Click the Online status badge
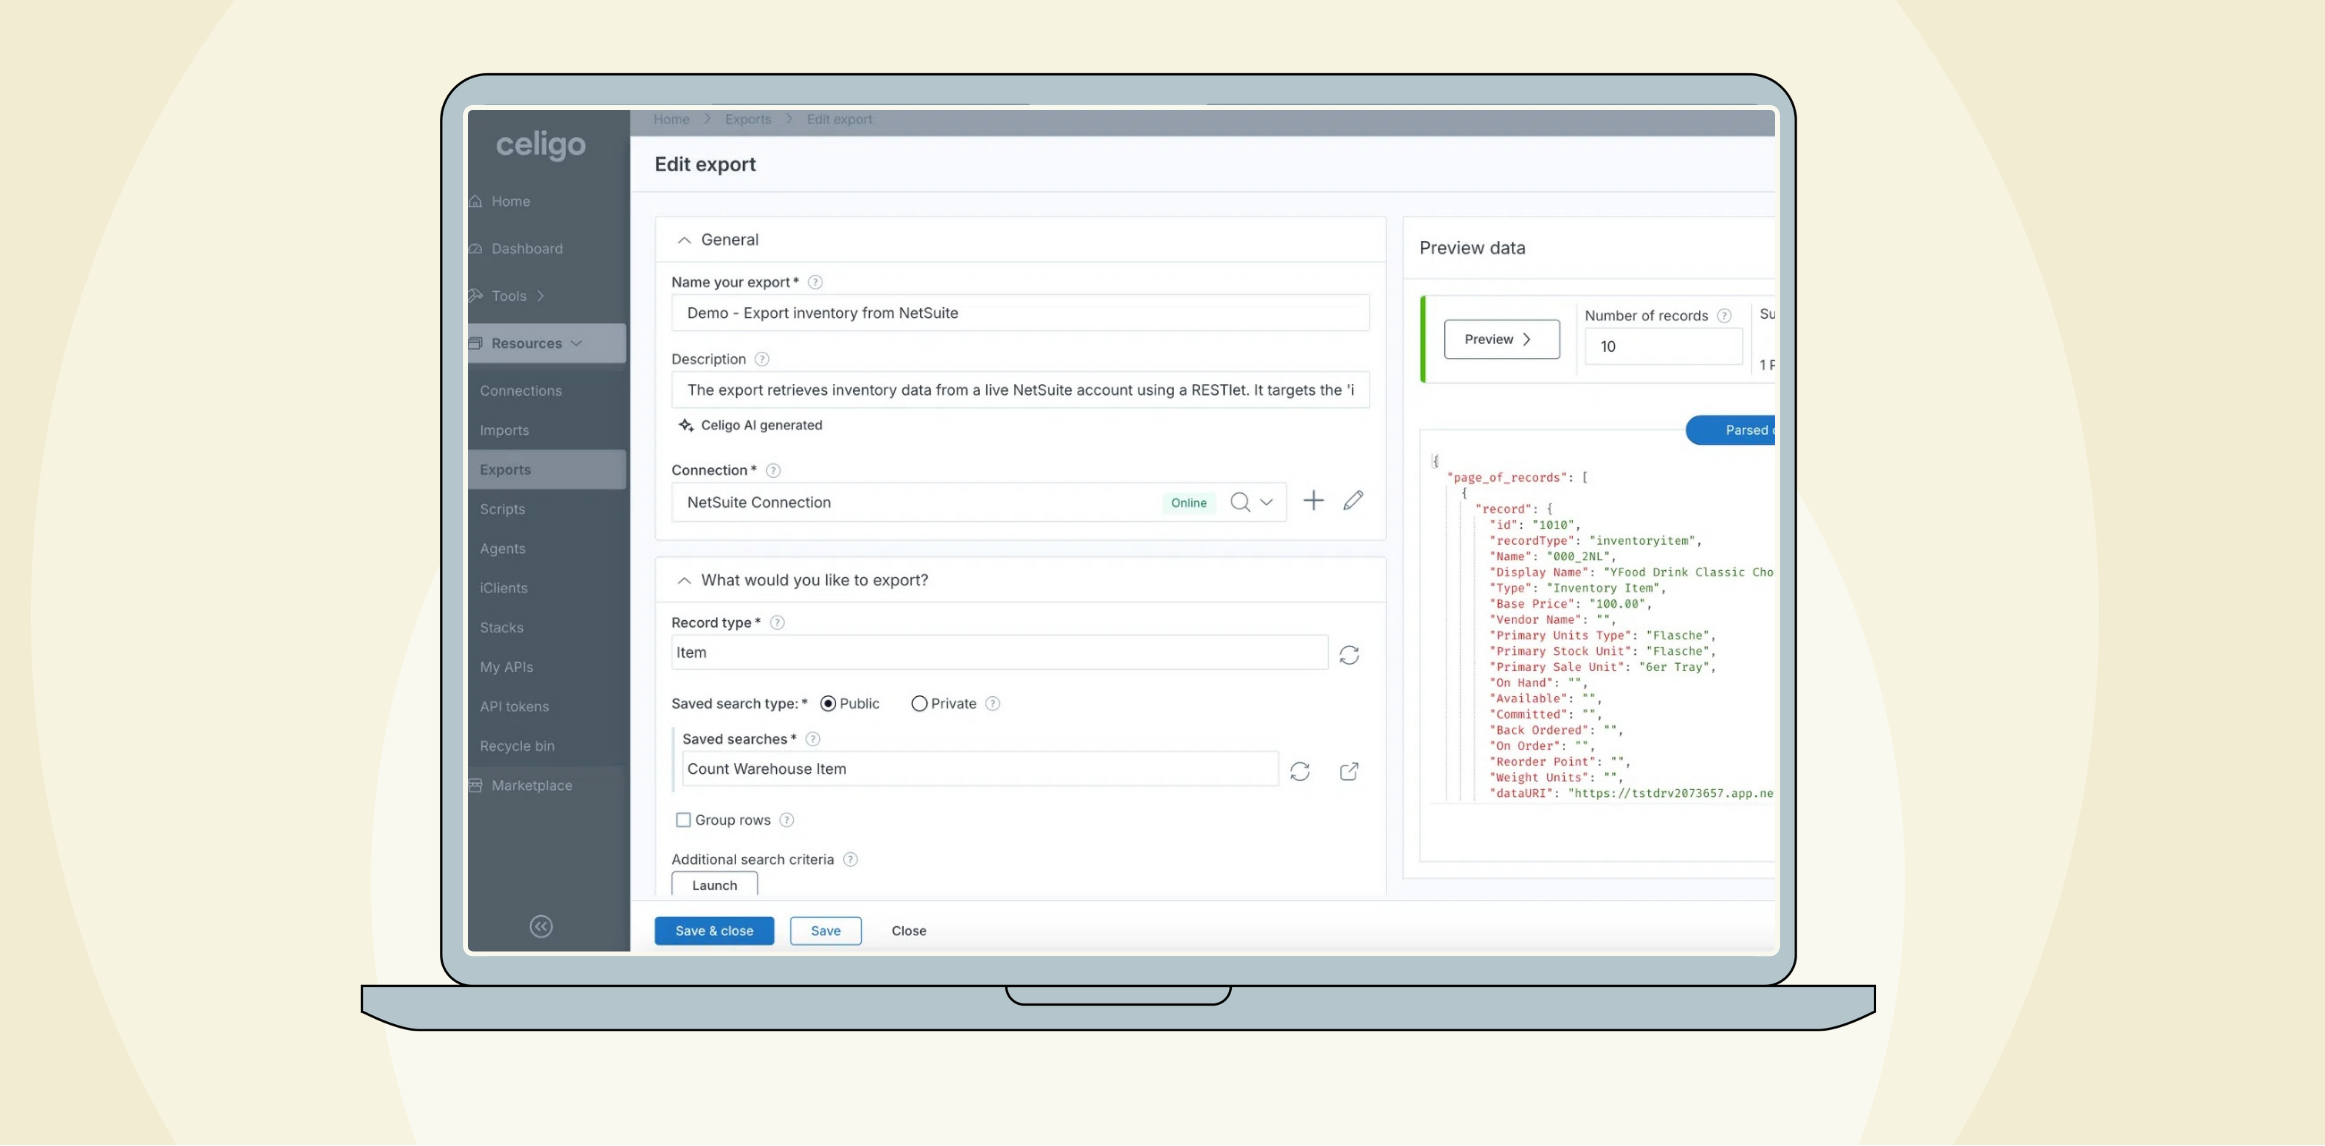Image resolution: width=2325 pixels, height=1146 pixels. tap(1189, 503)
